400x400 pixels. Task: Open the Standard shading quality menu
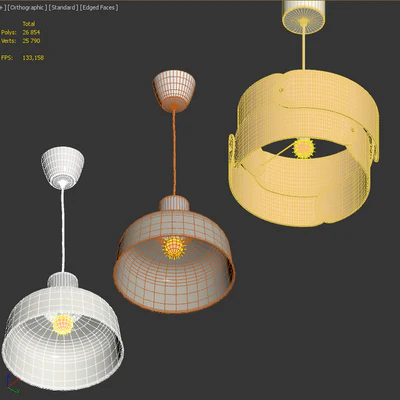[64, 7]
